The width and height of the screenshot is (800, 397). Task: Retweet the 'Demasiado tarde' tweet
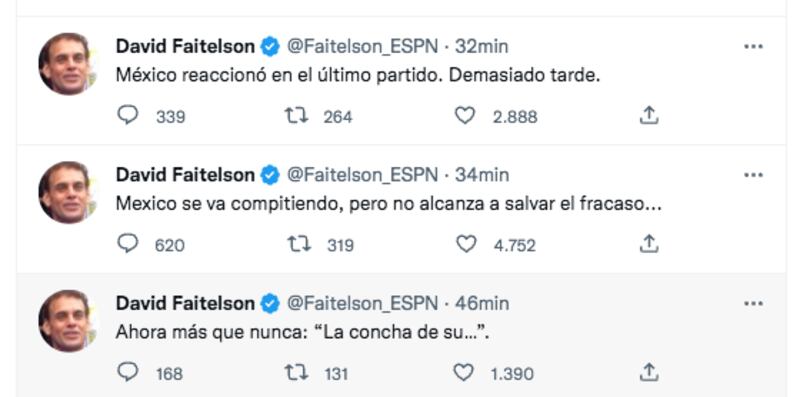(x=296, y=116)
